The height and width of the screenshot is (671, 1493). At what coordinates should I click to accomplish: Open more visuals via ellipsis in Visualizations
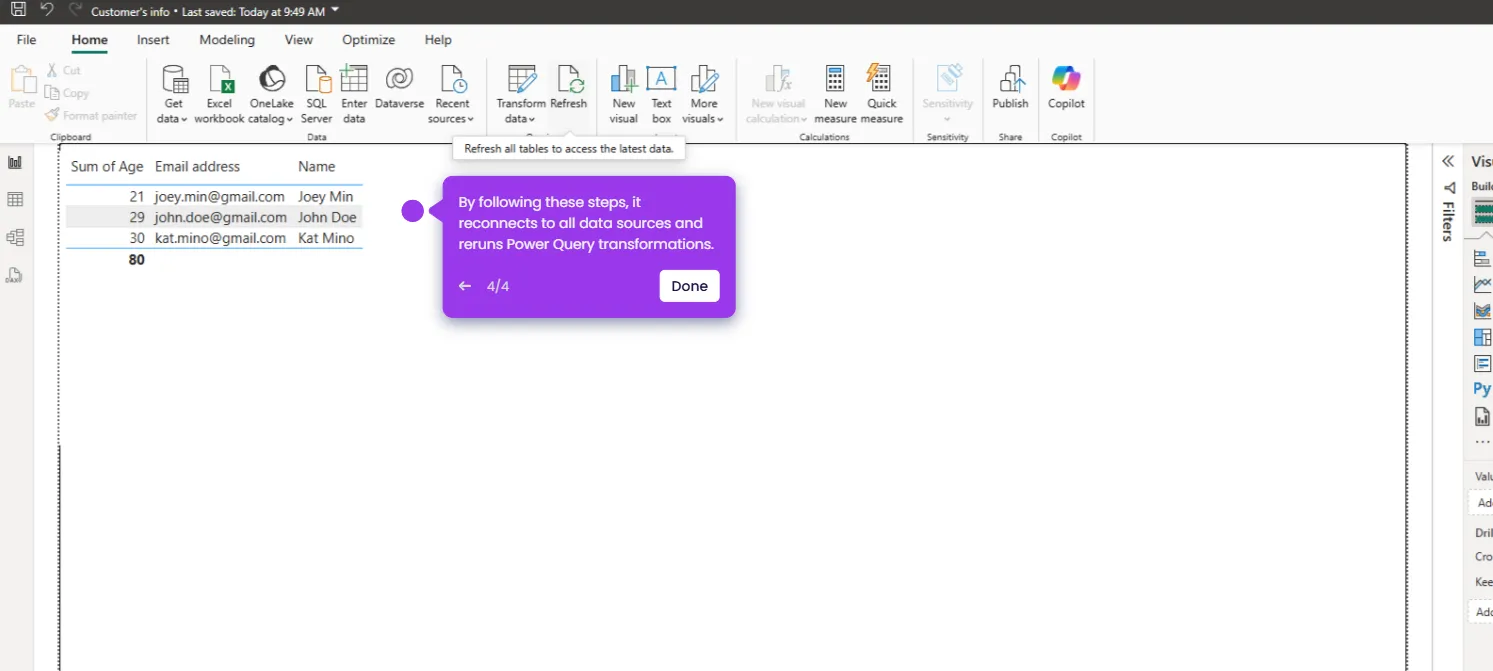tap(1482, 441)
